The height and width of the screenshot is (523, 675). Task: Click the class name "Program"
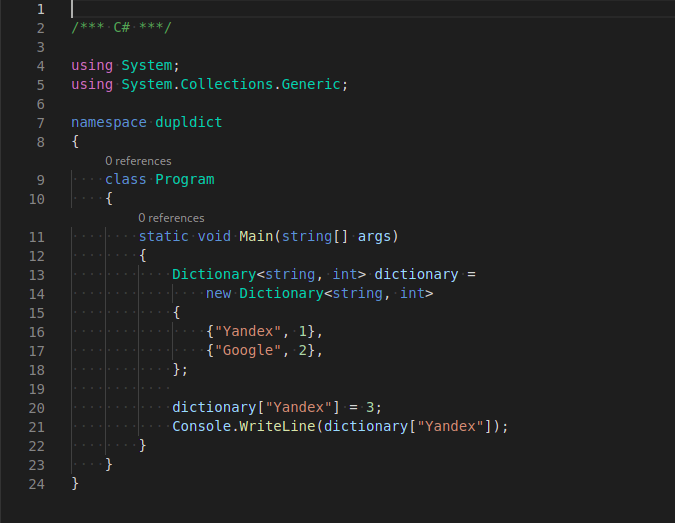(x=185, y=179)
